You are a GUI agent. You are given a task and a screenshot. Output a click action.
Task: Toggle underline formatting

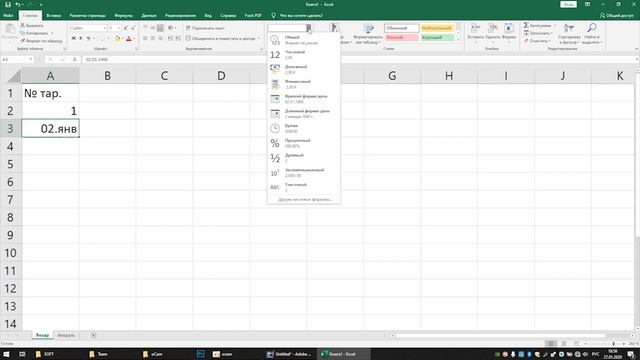(88, 38)
